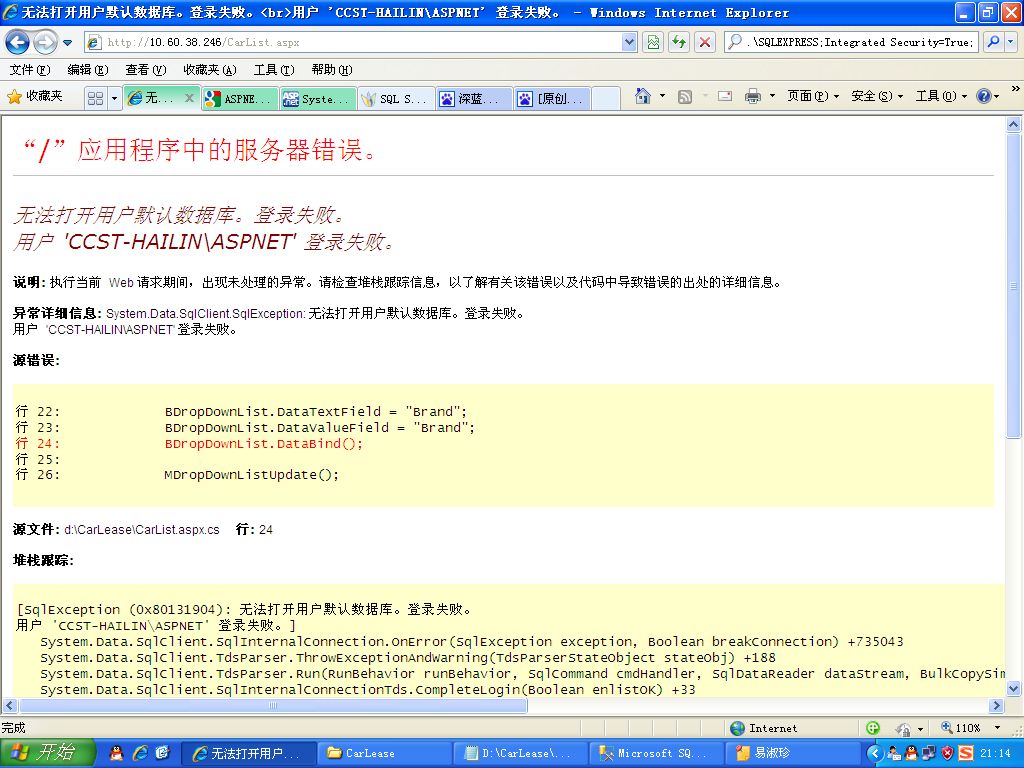Open the tab list dropdown arrow
The height and width of the screenshot is (768, 1024).
[x=114, y=98]
